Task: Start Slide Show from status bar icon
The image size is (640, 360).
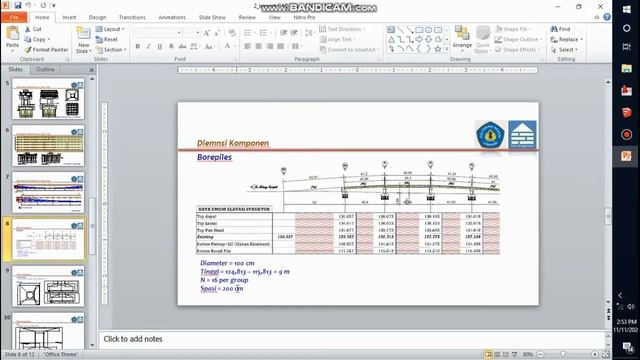Action: click(x=515, y=354)
